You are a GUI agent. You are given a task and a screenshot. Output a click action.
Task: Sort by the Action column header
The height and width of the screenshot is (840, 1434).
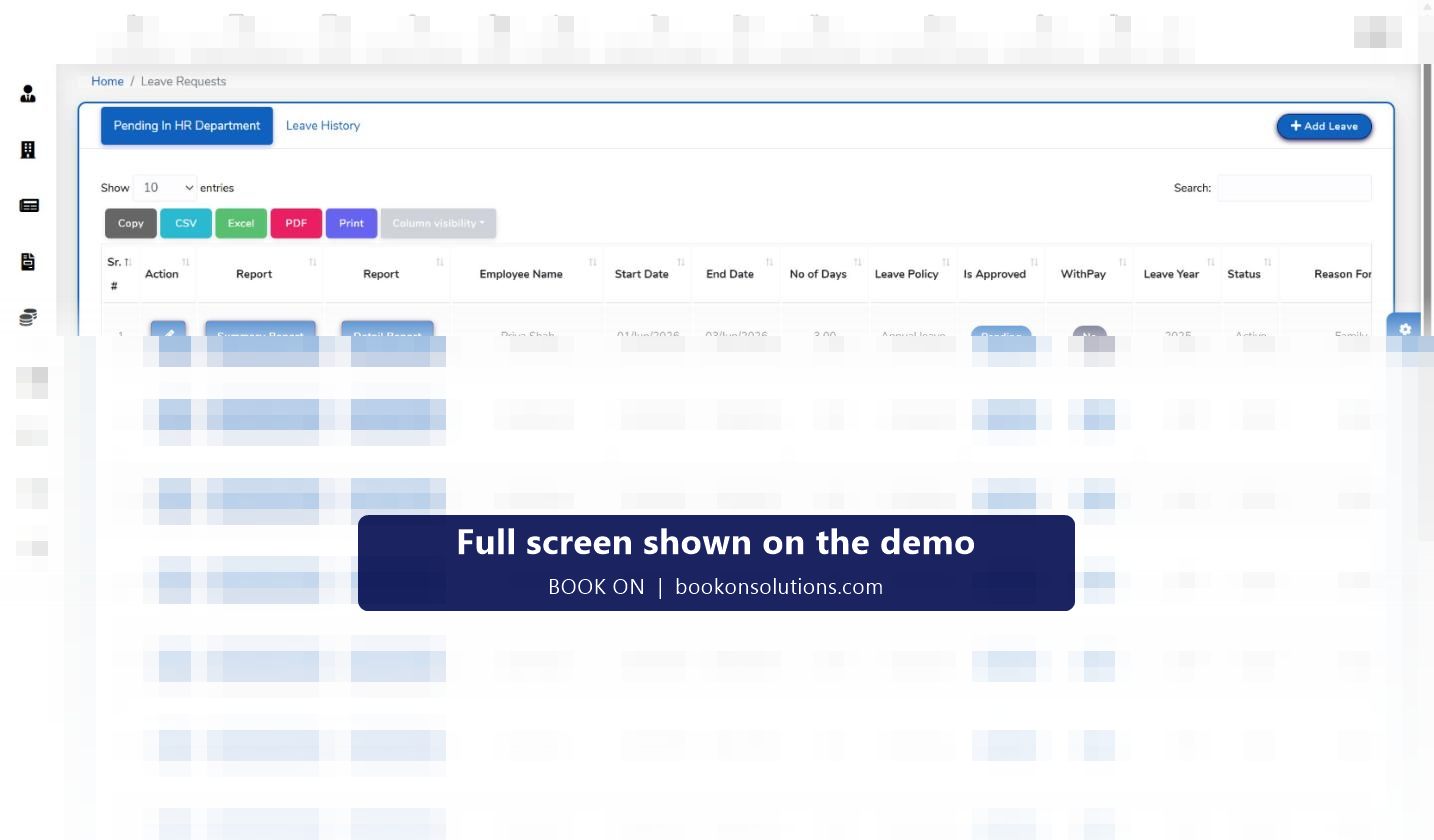[x=167, y=273]
